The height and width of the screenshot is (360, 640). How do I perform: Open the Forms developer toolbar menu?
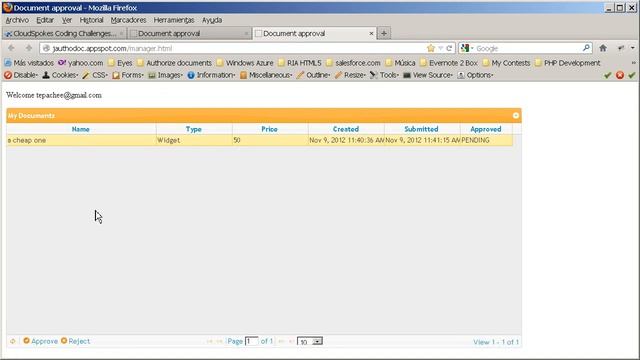tap(128, 75)
